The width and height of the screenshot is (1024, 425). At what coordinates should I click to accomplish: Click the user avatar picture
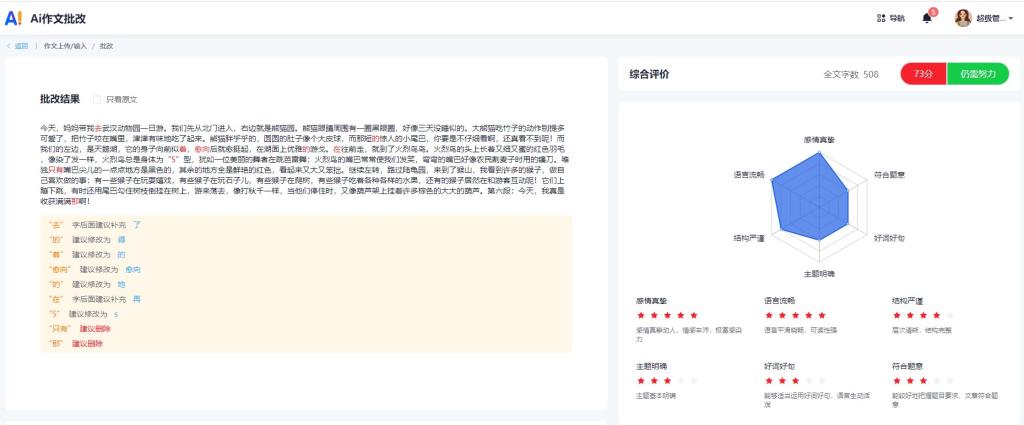point(963,18)
